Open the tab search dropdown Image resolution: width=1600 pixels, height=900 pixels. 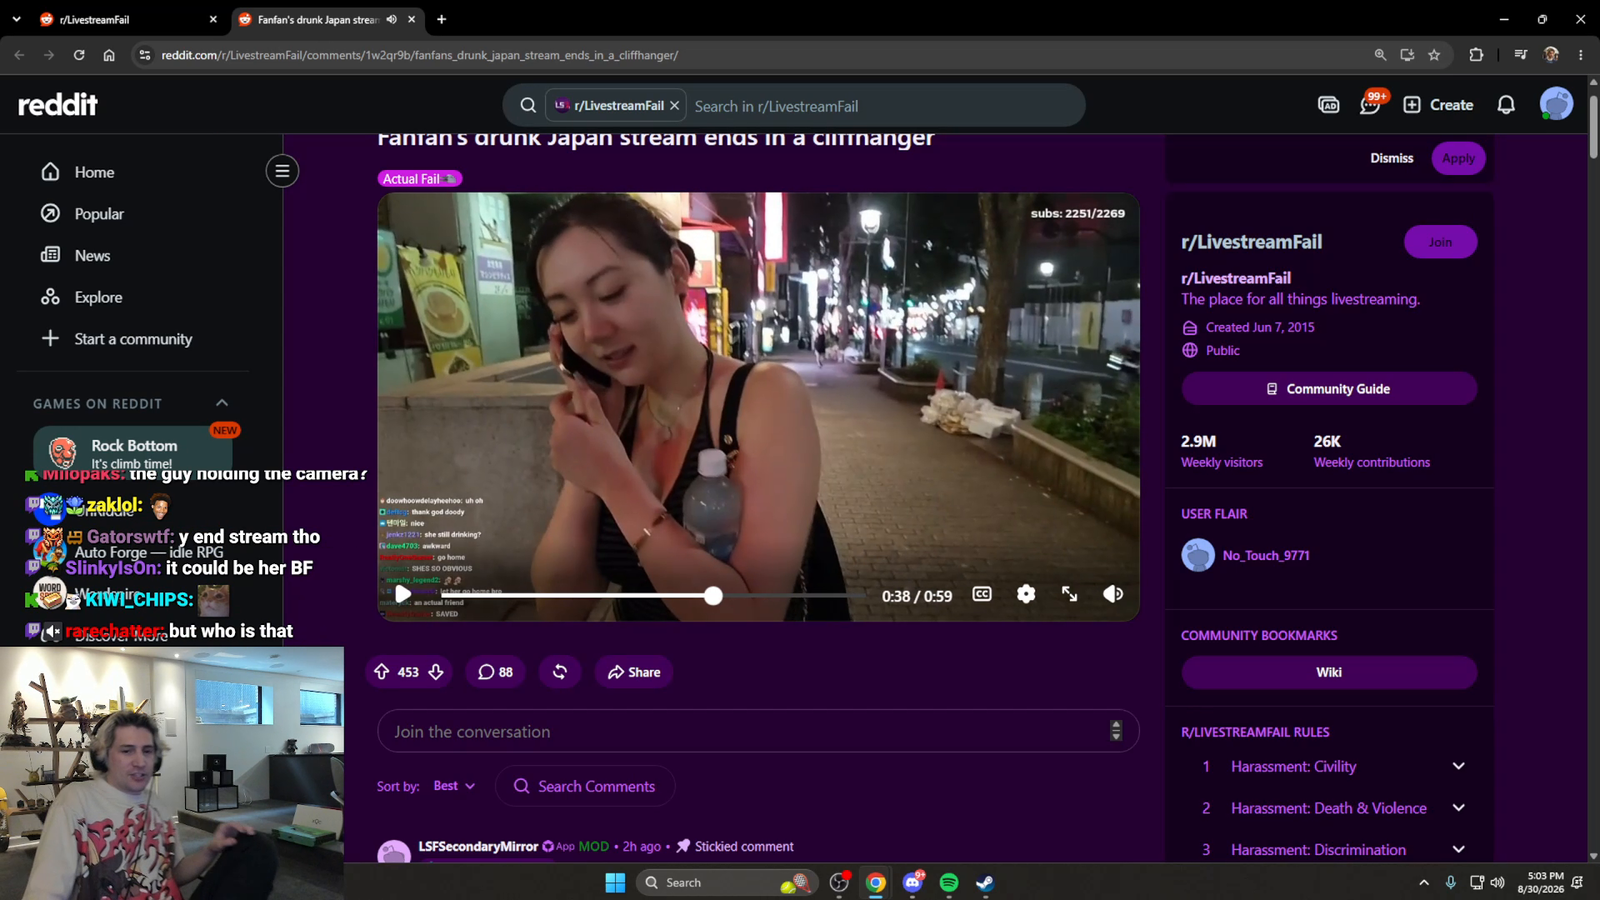coord(16,19)
